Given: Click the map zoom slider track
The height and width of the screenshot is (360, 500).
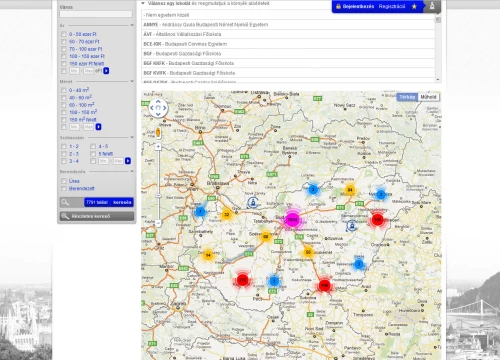Looking at the screenshot, I should (x=158, y=184).
